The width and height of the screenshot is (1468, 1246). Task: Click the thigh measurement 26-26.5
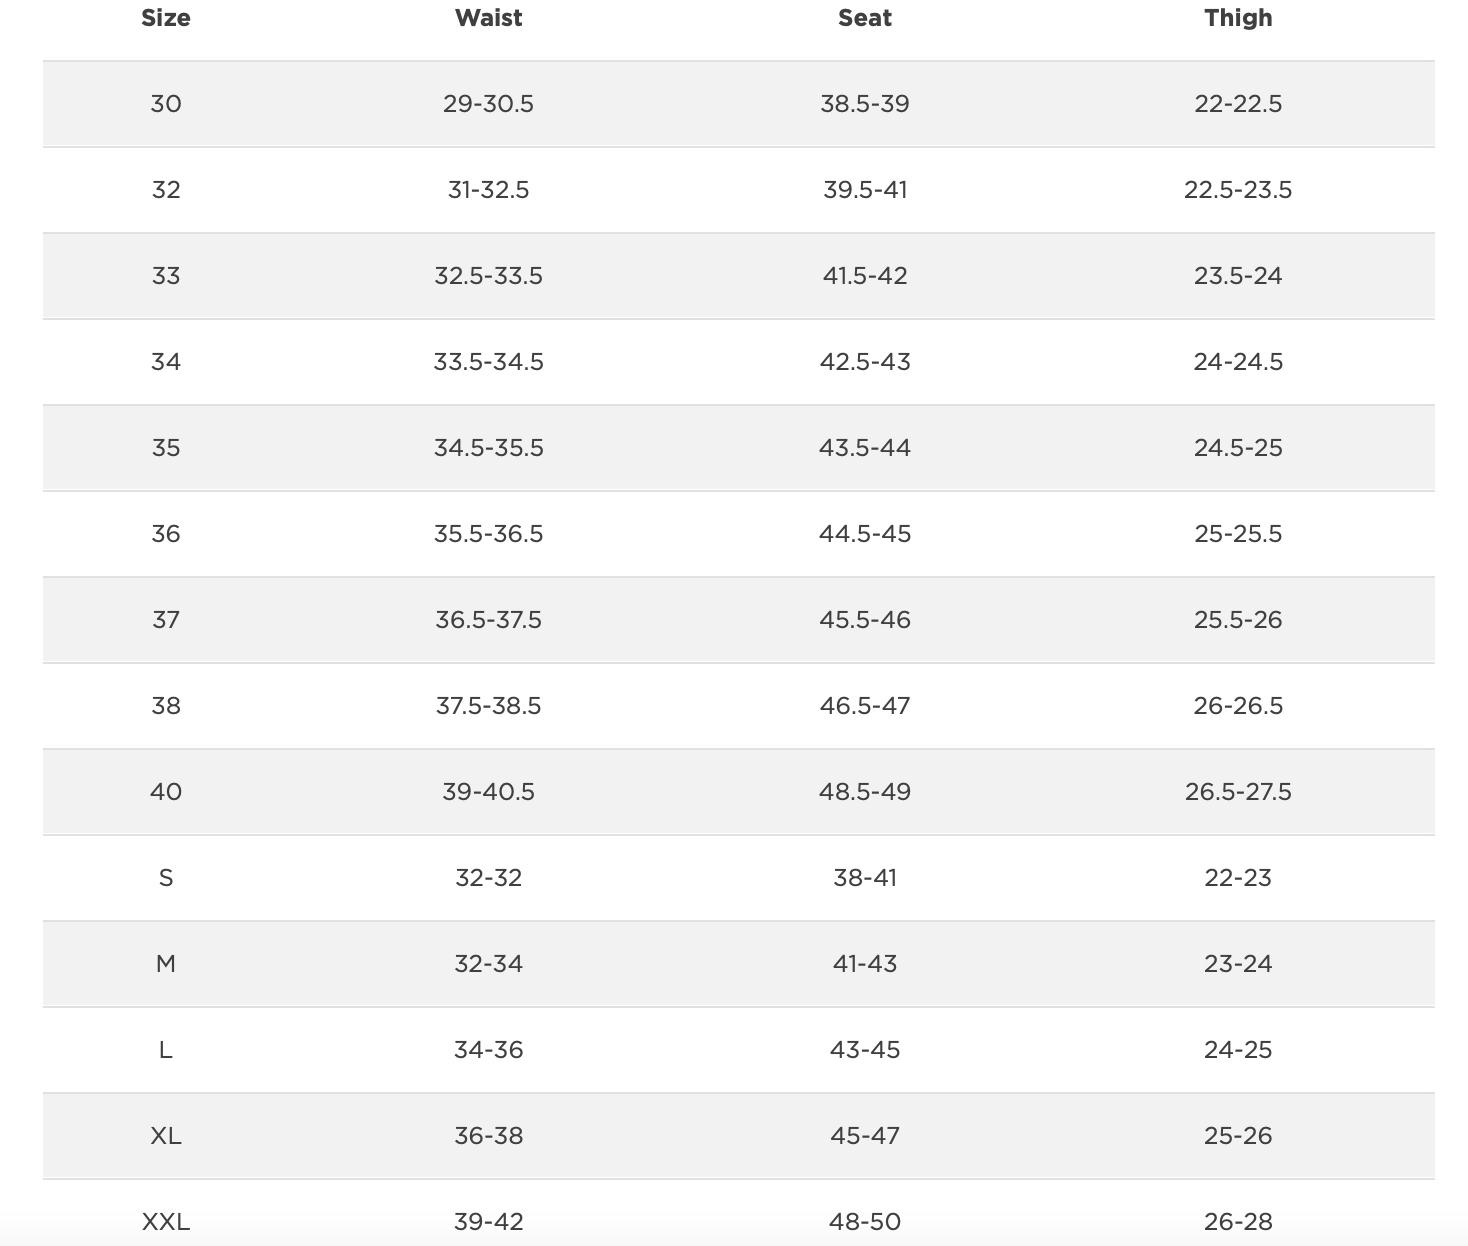click(1238, 706)
